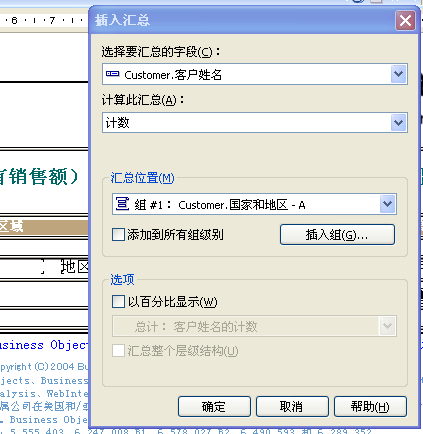Click the 区域 header in the report

pyautogui.click(x=11, y=227)
